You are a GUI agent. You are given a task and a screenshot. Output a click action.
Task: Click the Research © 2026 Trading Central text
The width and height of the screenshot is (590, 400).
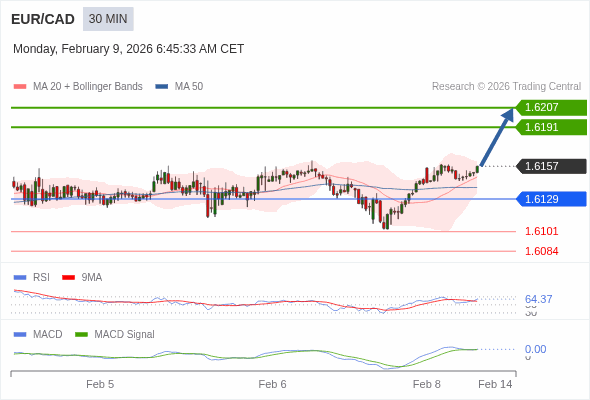[506, 87]
